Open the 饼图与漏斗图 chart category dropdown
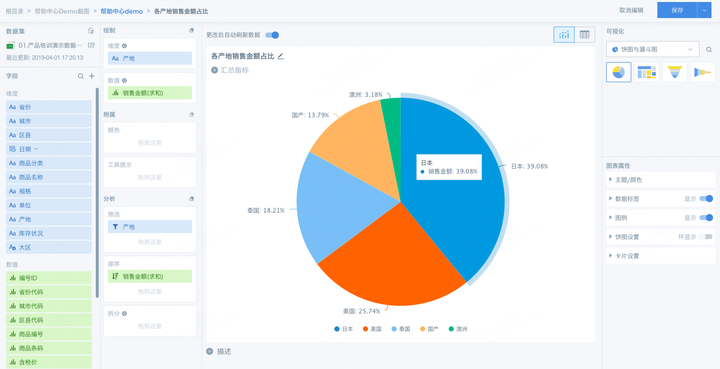Screen dimensions: 720x369 tap(652, 49)
